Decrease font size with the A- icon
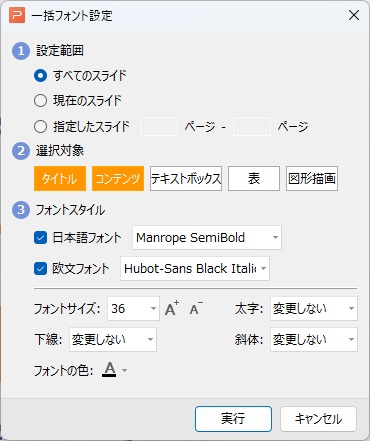The height and width of the screenshot is (441, 370). pos(196,308)
